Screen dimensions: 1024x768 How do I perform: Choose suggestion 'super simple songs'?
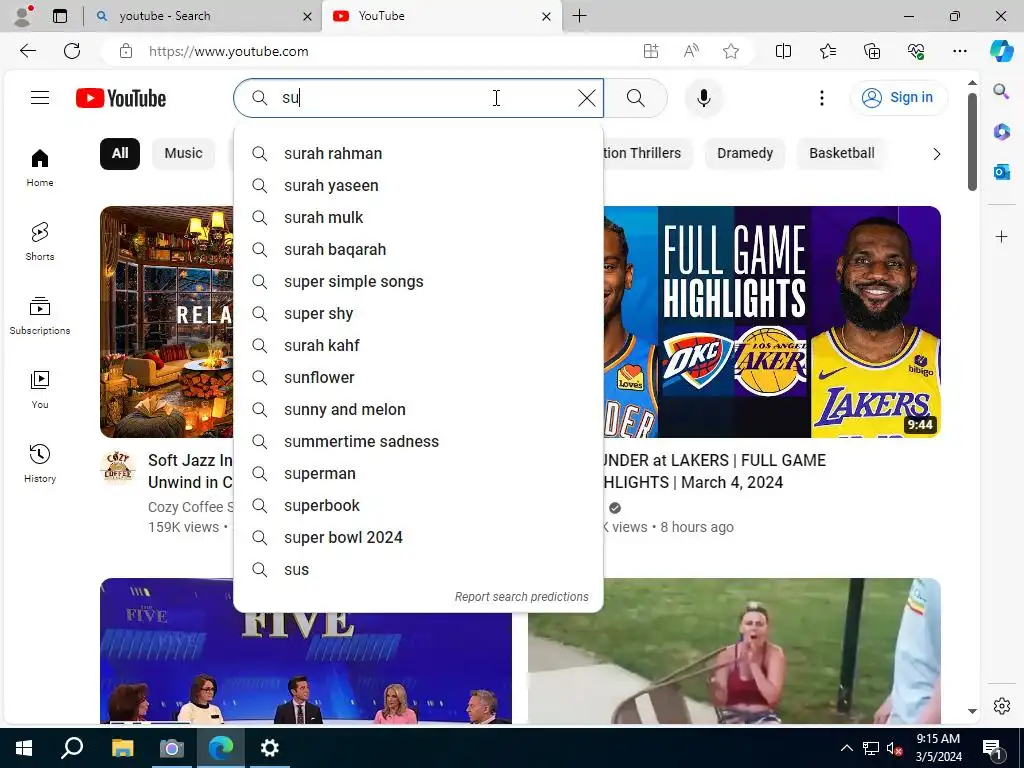[418, 281]
